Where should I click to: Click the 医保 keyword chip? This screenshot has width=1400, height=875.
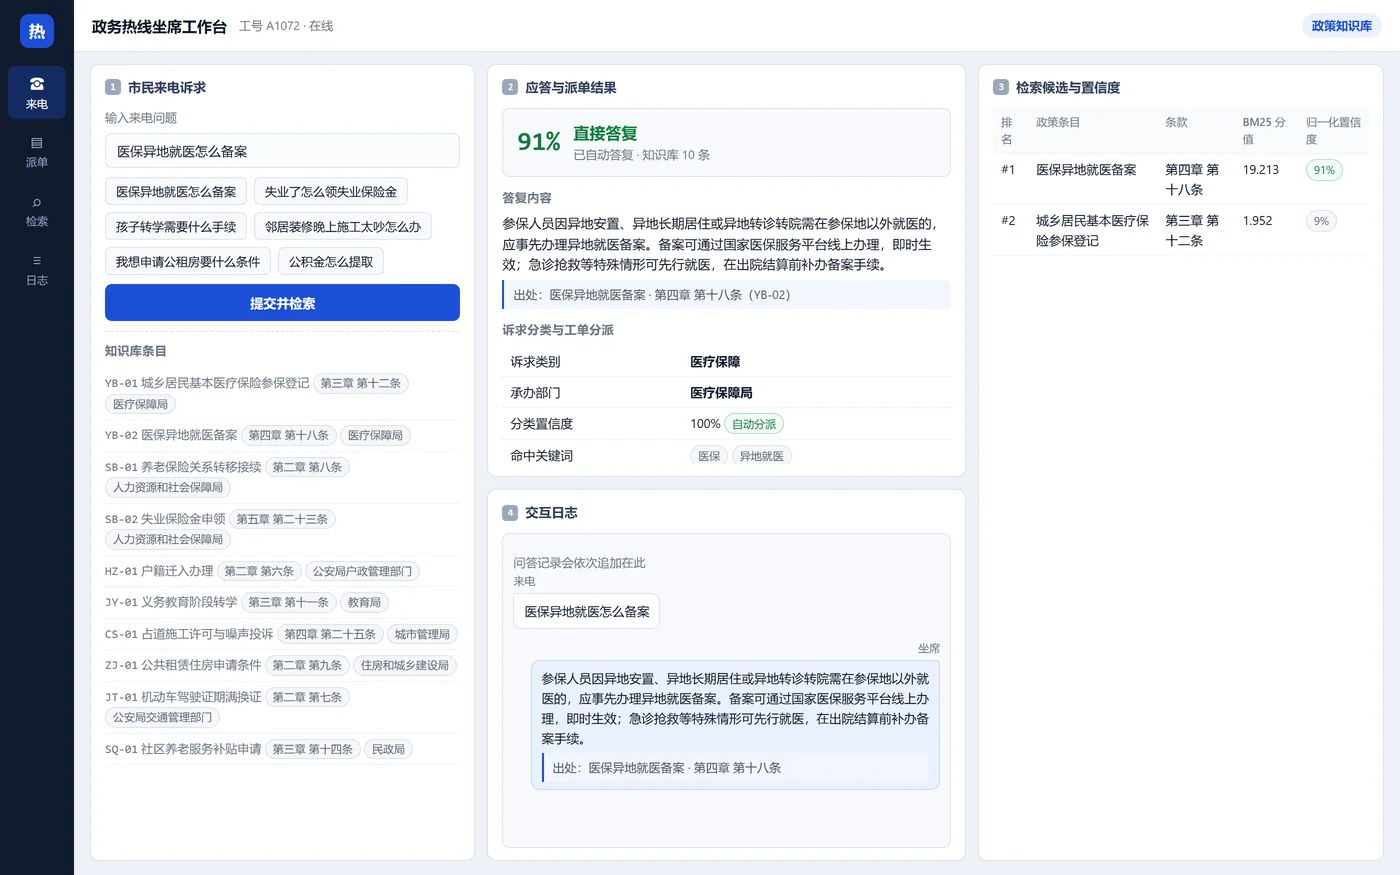click(x=709, y=456)
